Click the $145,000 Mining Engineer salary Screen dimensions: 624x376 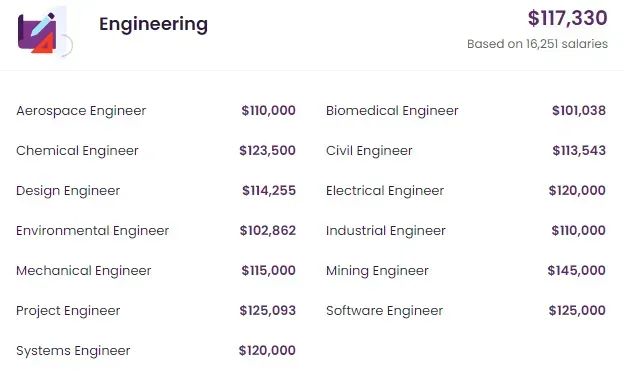click(x=577, y=271)
